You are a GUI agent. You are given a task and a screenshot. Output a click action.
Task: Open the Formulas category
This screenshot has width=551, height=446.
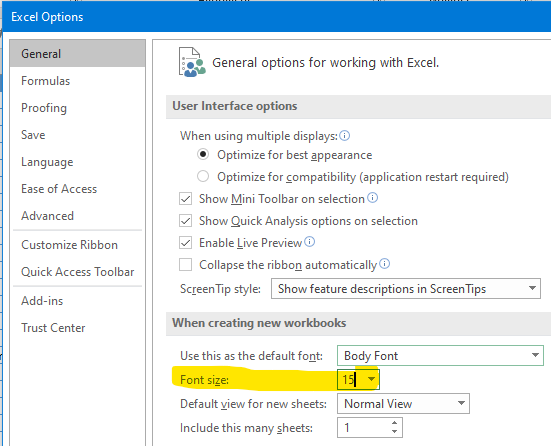tap(78, 81)
